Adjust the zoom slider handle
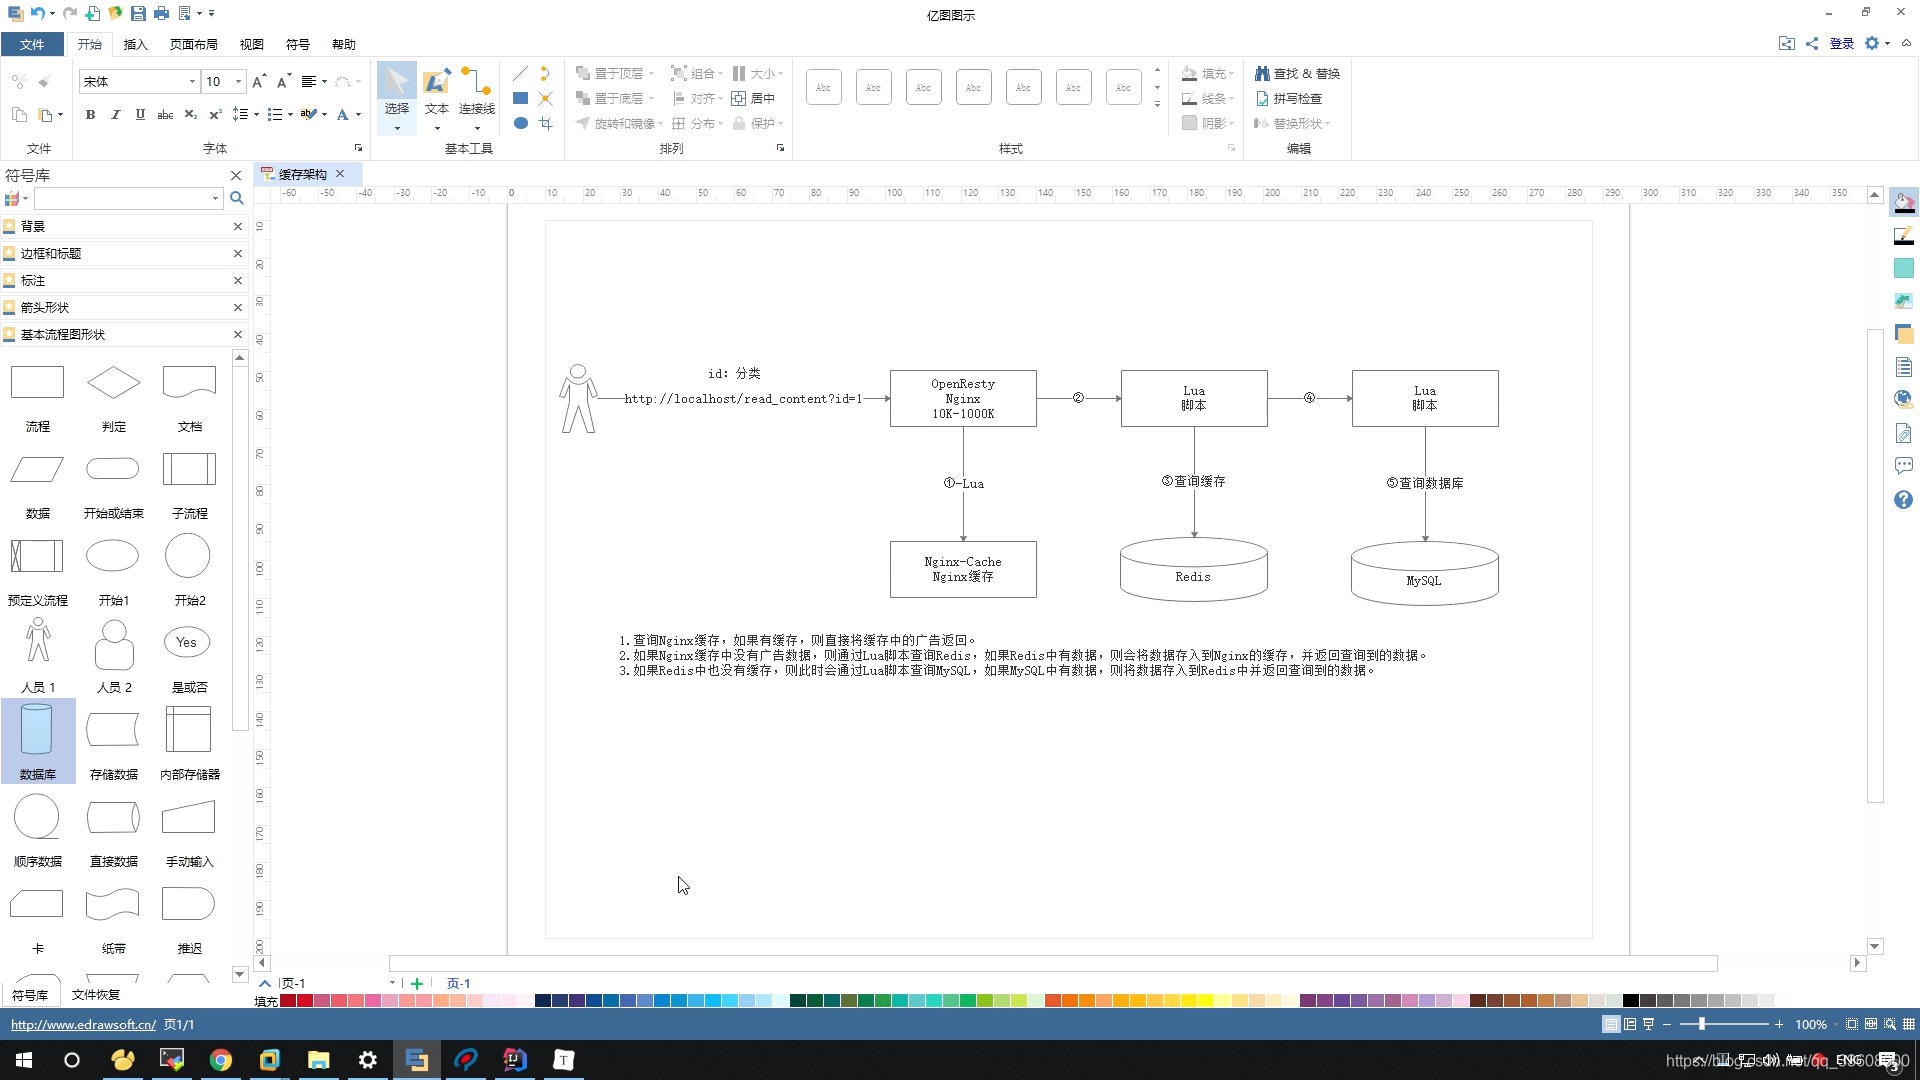The image size is (1920, 1080). coord(1701,1024)
